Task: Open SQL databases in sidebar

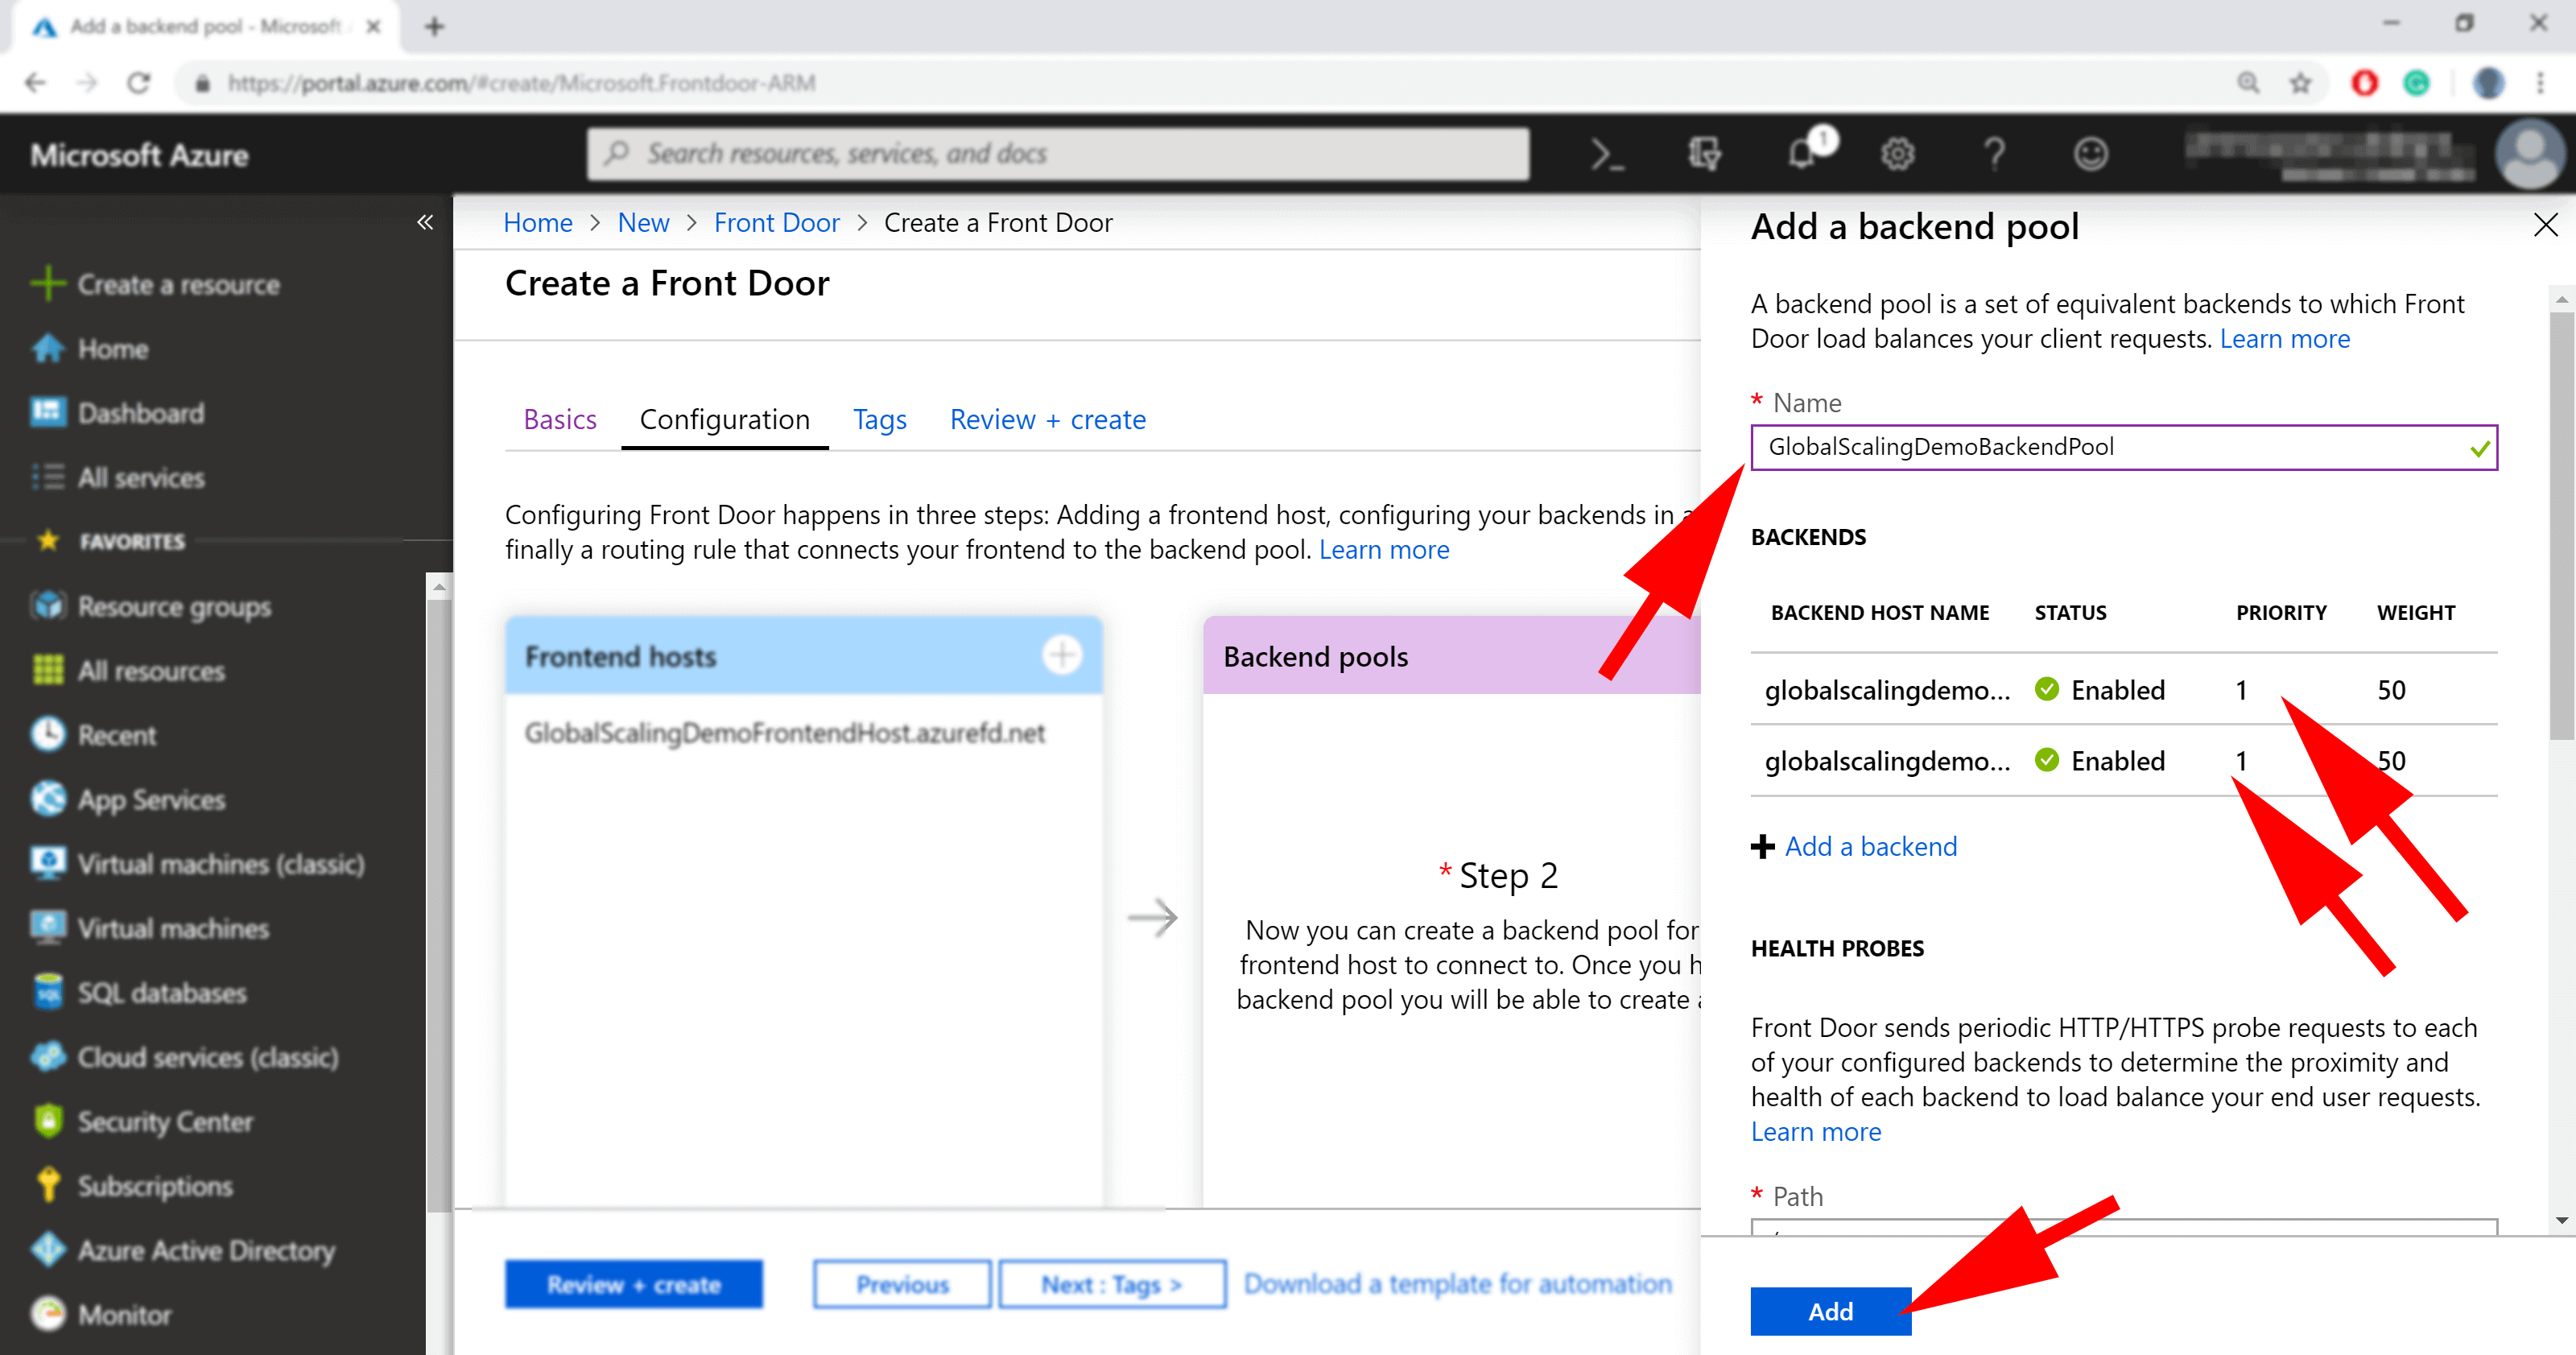Action: [162, 993]
